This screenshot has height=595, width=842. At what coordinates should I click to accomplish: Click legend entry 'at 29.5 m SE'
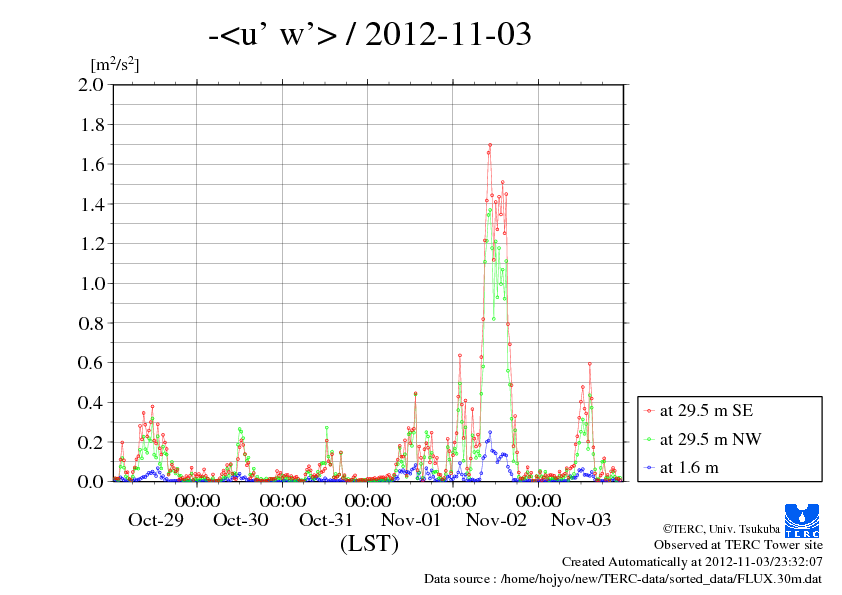tap(706, 411)
